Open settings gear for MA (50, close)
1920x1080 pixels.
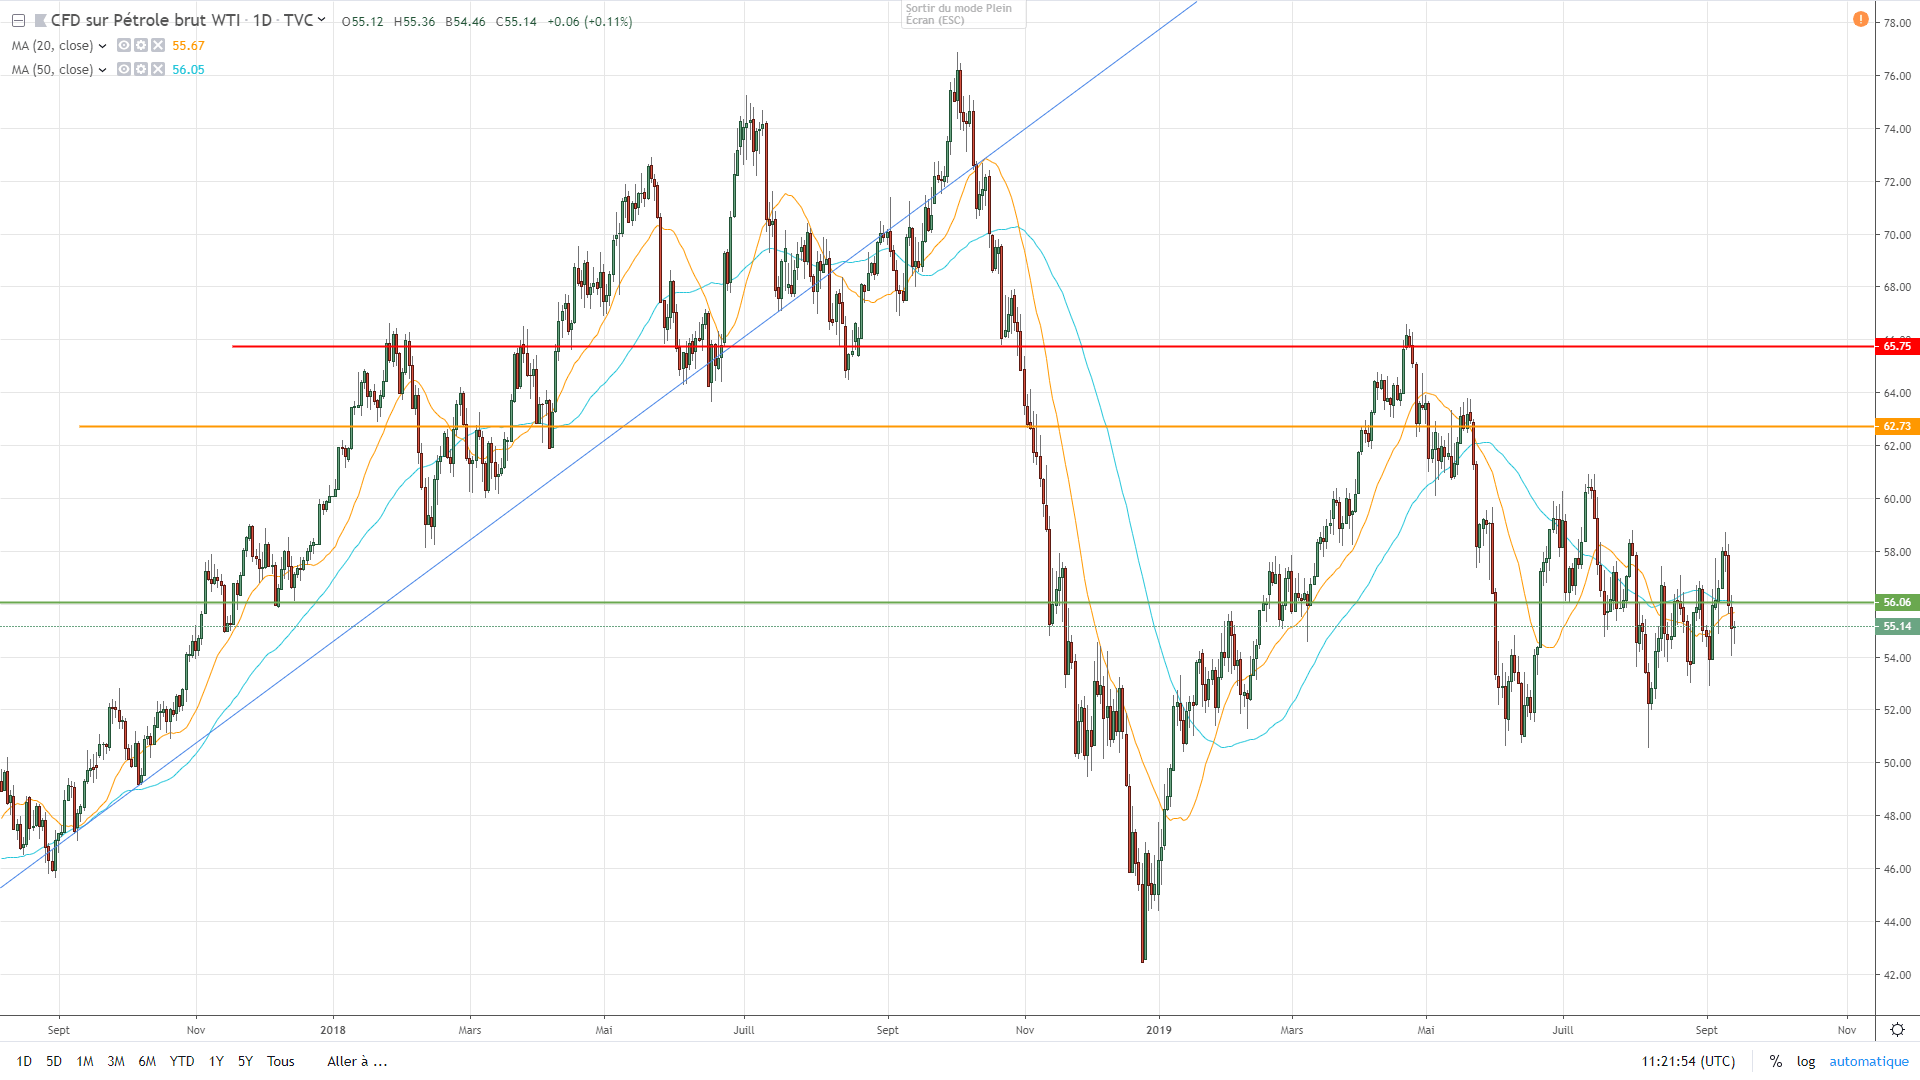141,69
